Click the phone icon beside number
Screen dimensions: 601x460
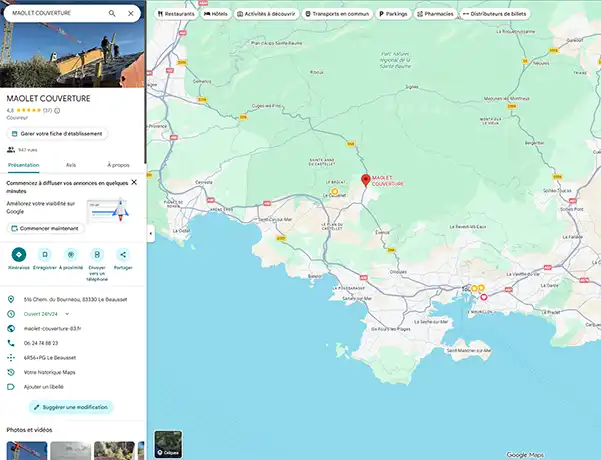click(11, 343)
